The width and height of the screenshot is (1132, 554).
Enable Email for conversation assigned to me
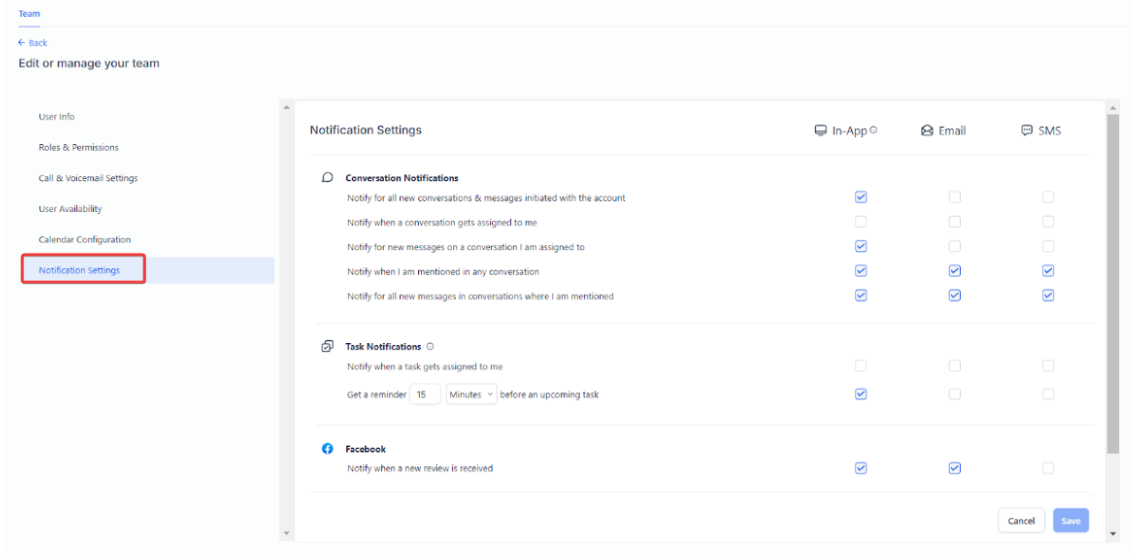(954, 222)
